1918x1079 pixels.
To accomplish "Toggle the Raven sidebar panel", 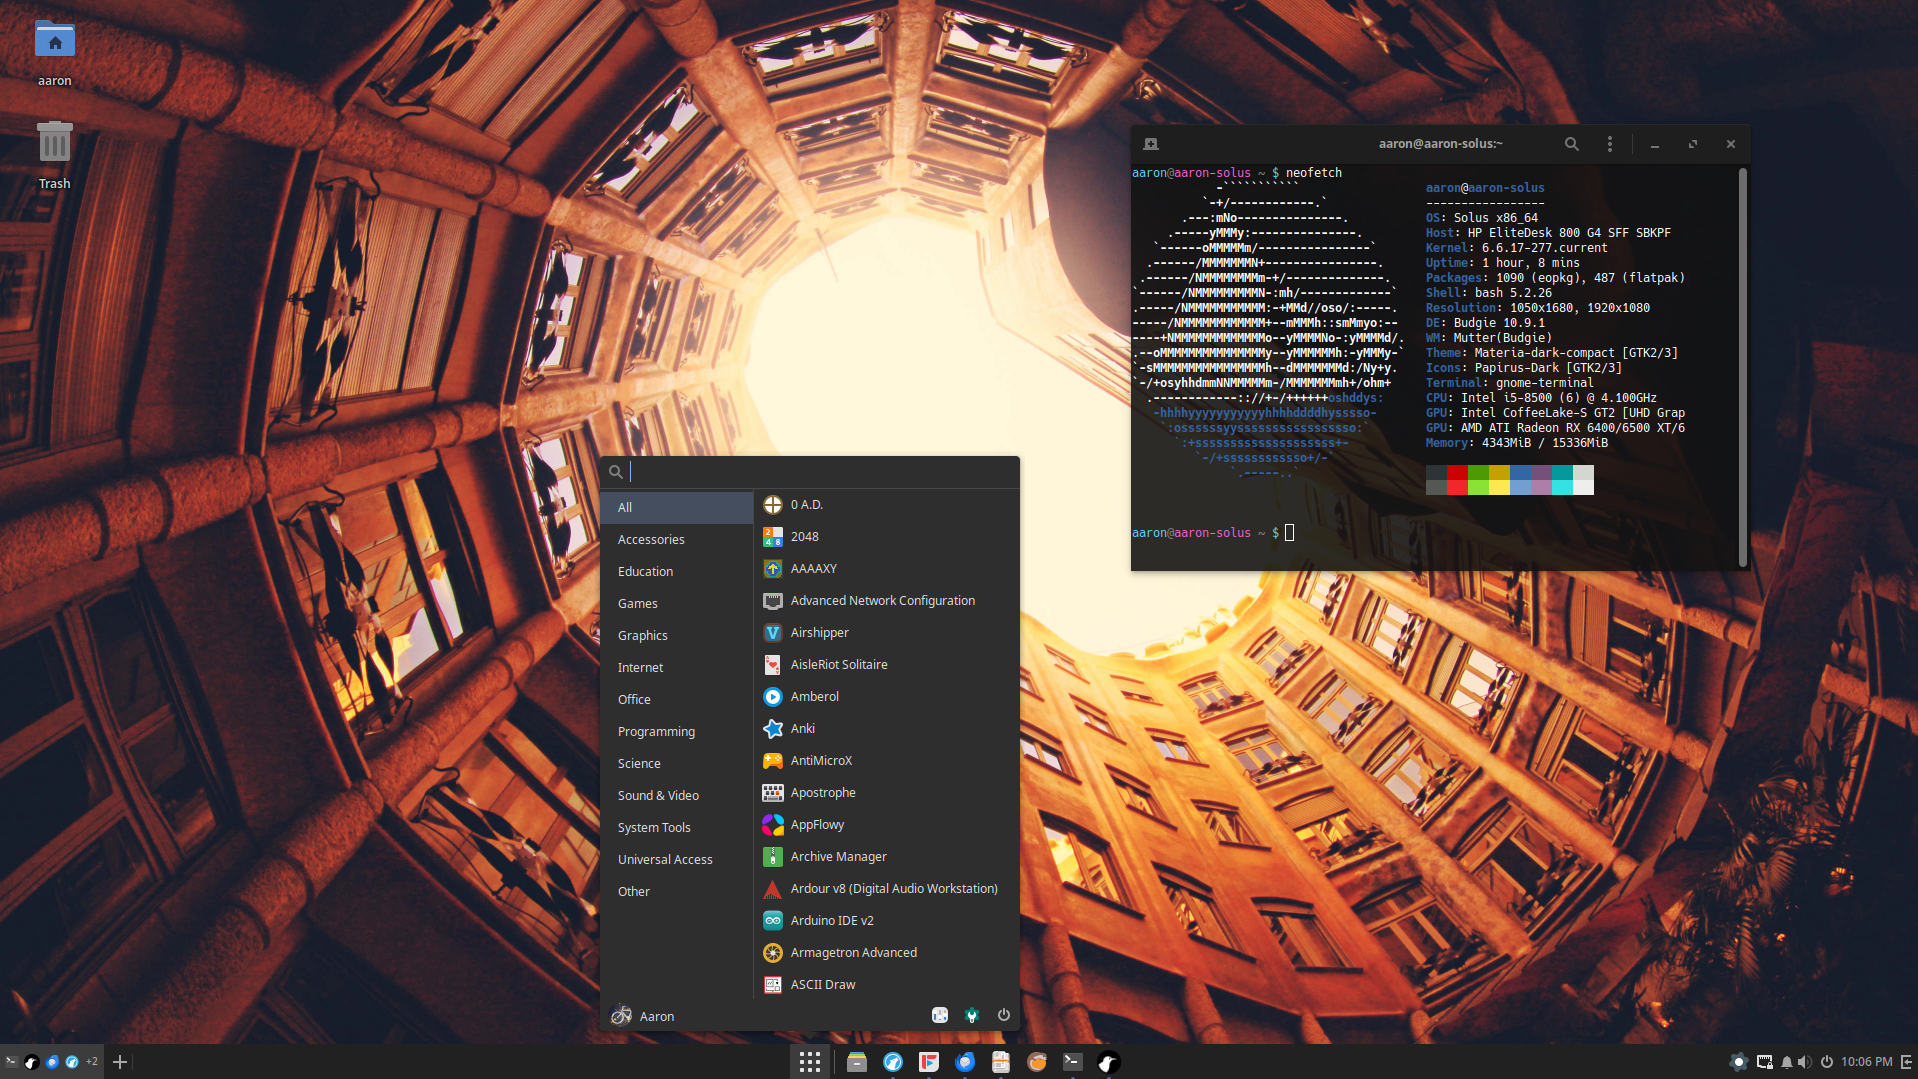I will (x=1907, y=1062).
